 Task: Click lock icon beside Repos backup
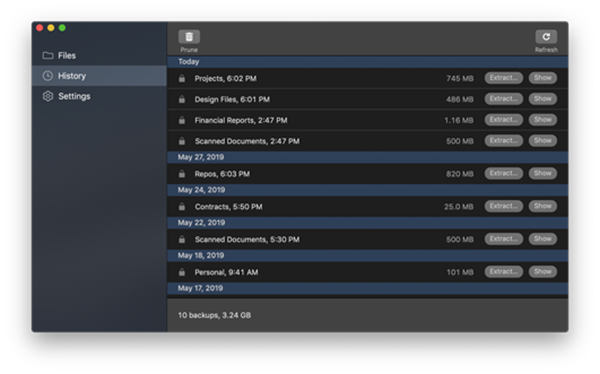(182, 174)
